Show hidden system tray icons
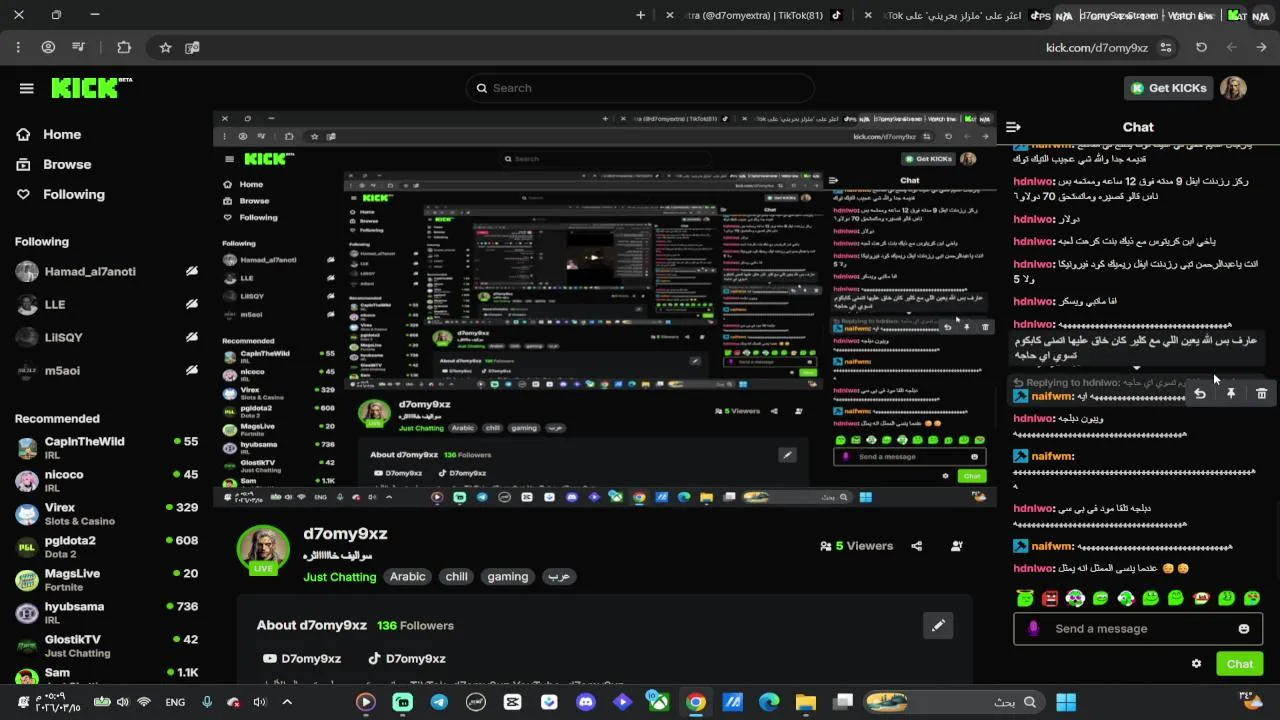This screenshot has width=1280, height=720. 287,702
